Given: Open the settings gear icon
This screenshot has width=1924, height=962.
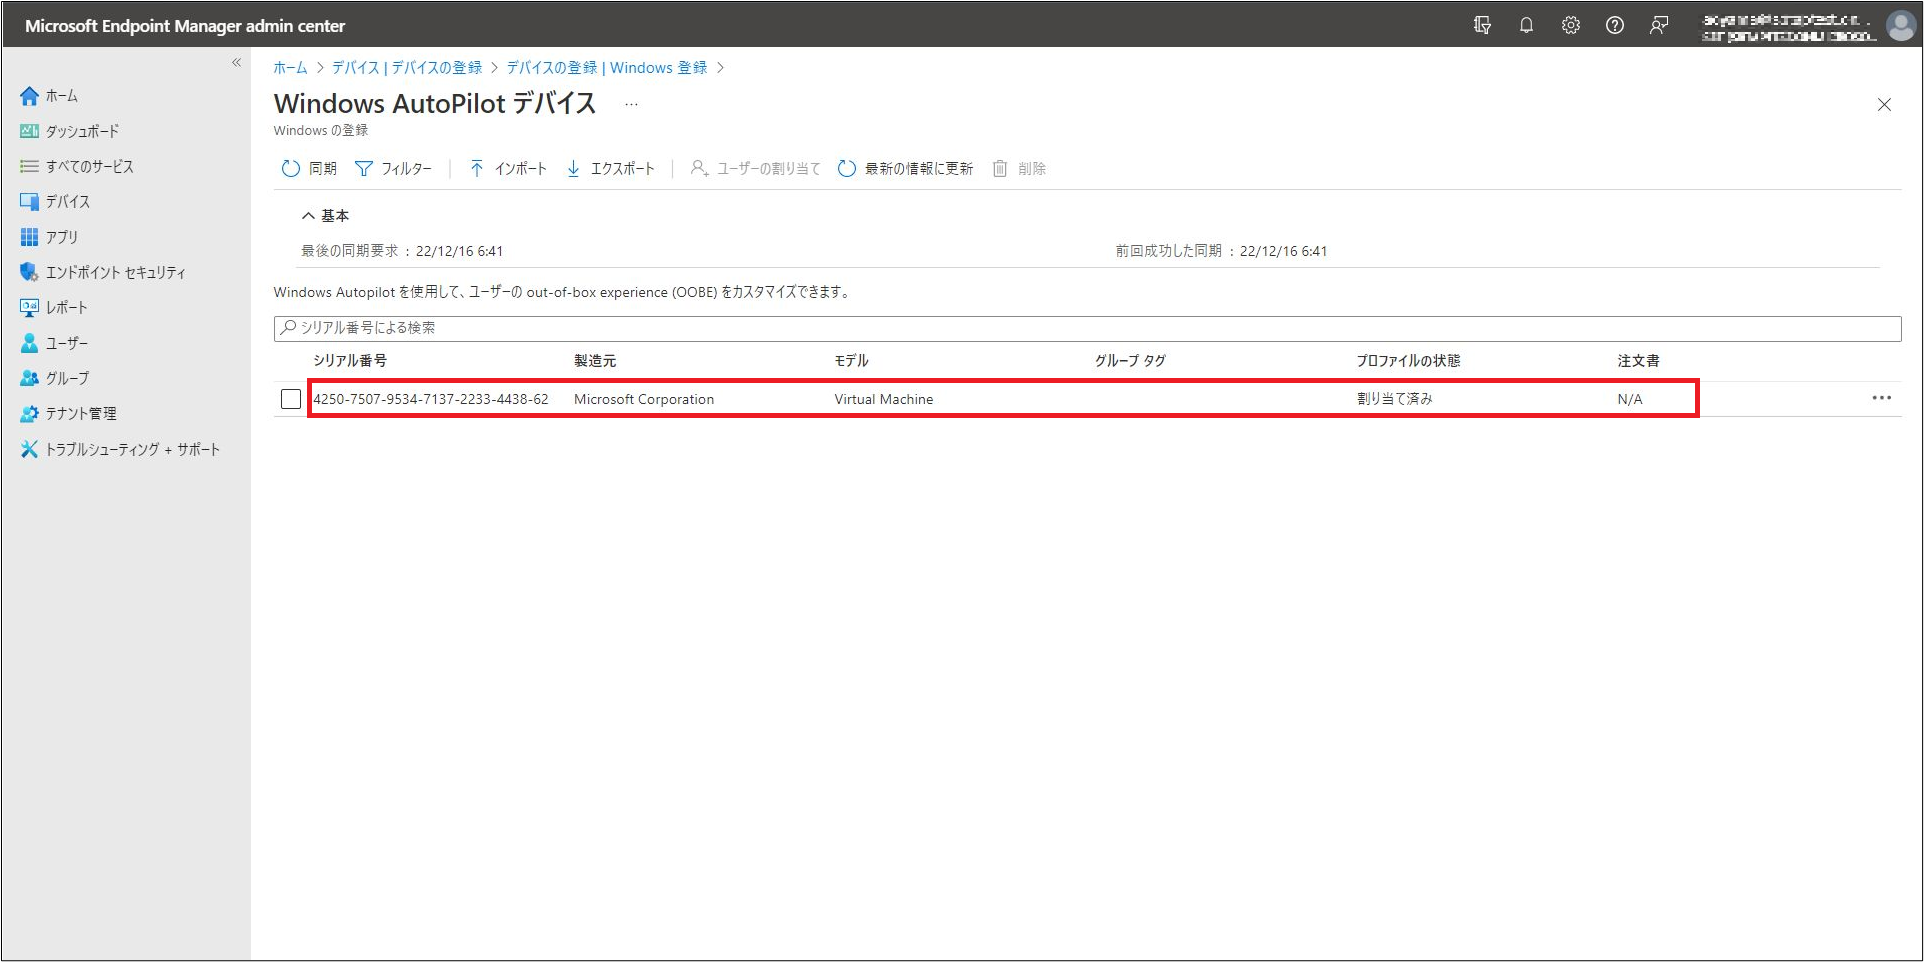Looking at the screenshot, I should point(1571,25).
